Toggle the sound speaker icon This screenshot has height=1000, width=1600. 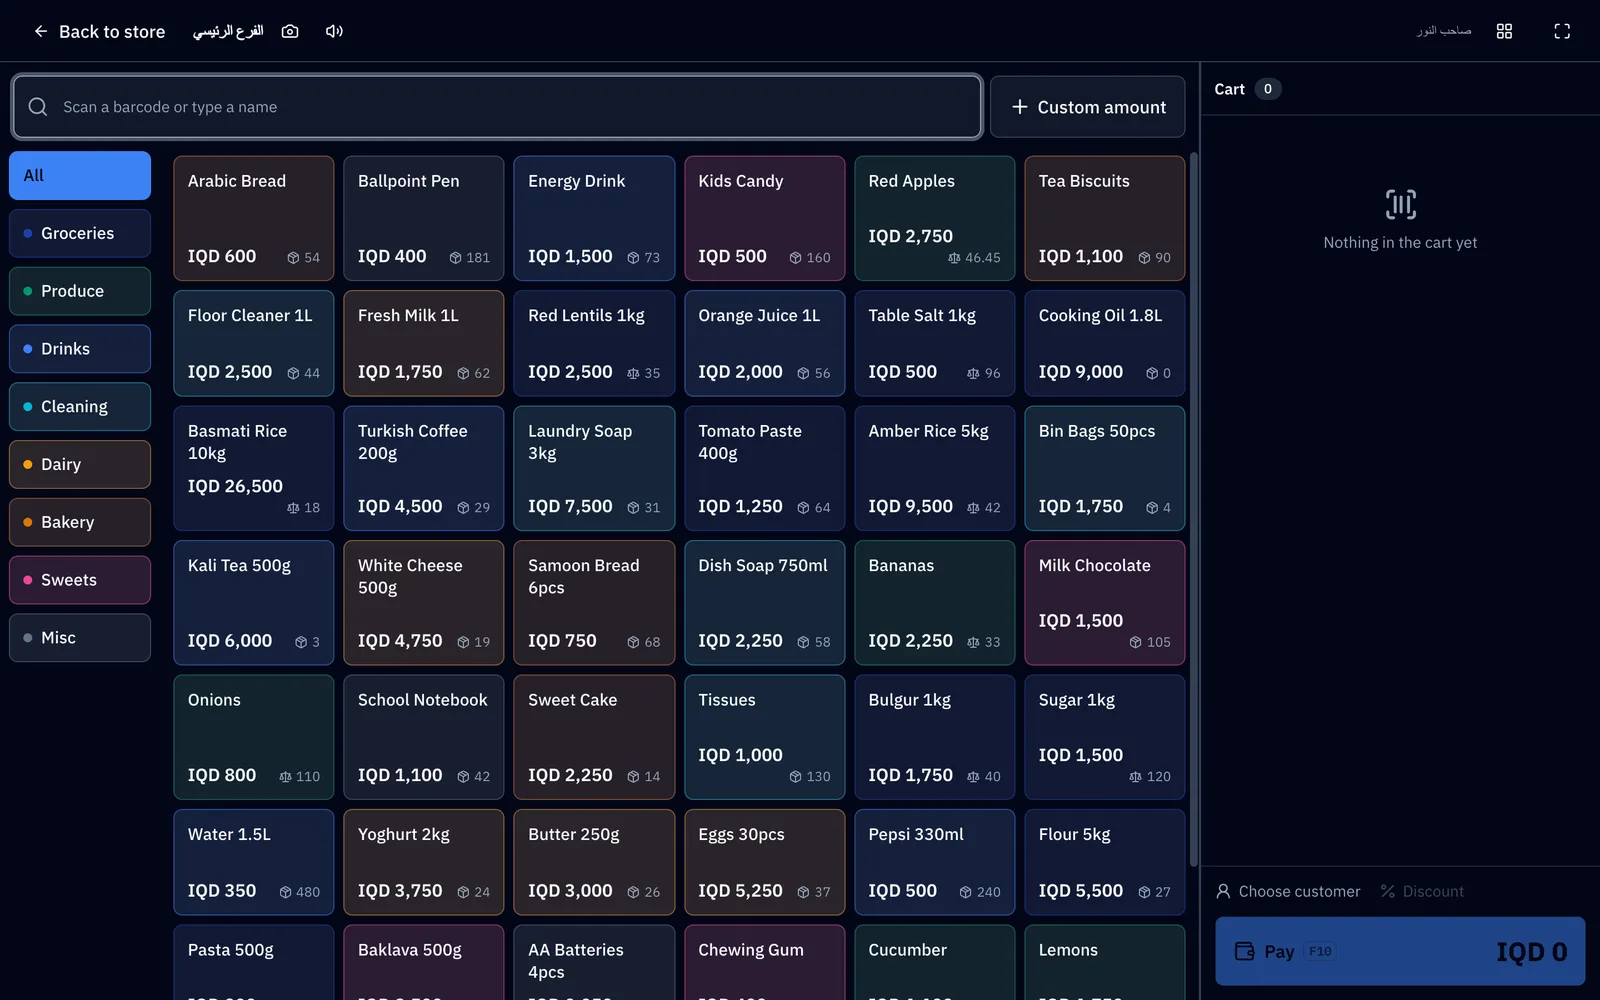click(x=334, y=31)
